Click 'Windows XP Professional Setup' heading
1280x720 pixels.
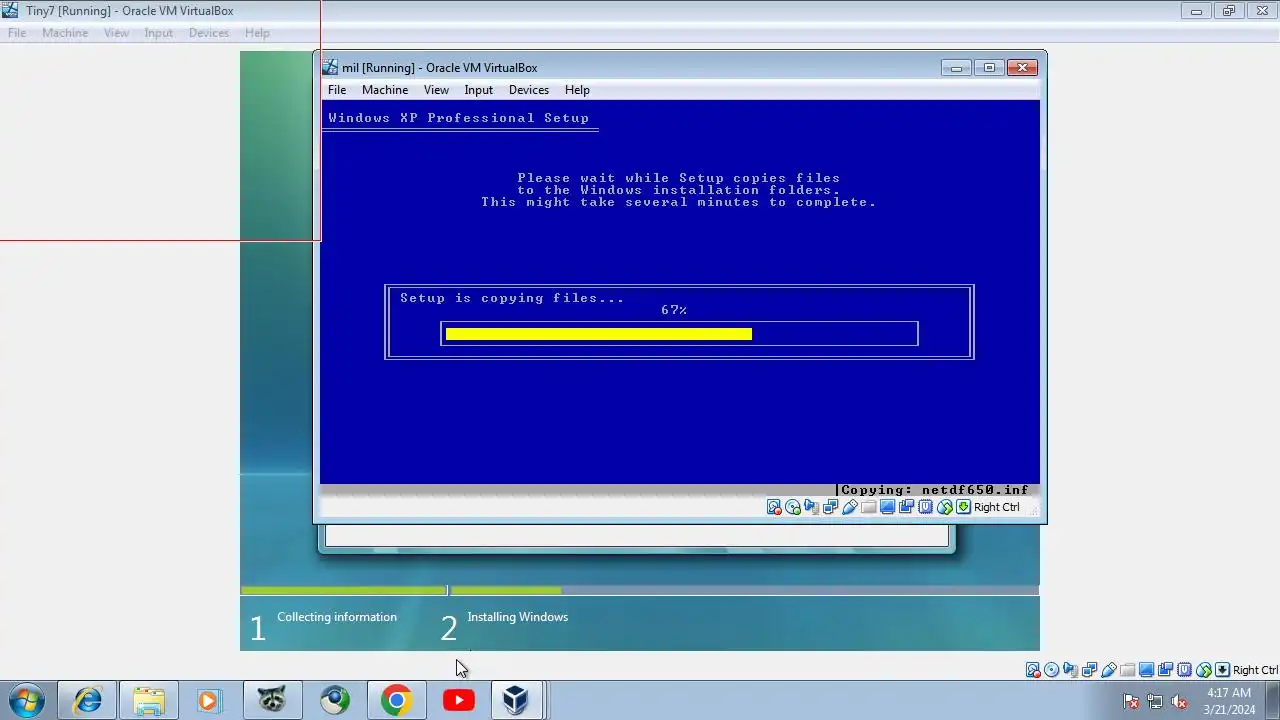tap(459, 118)
